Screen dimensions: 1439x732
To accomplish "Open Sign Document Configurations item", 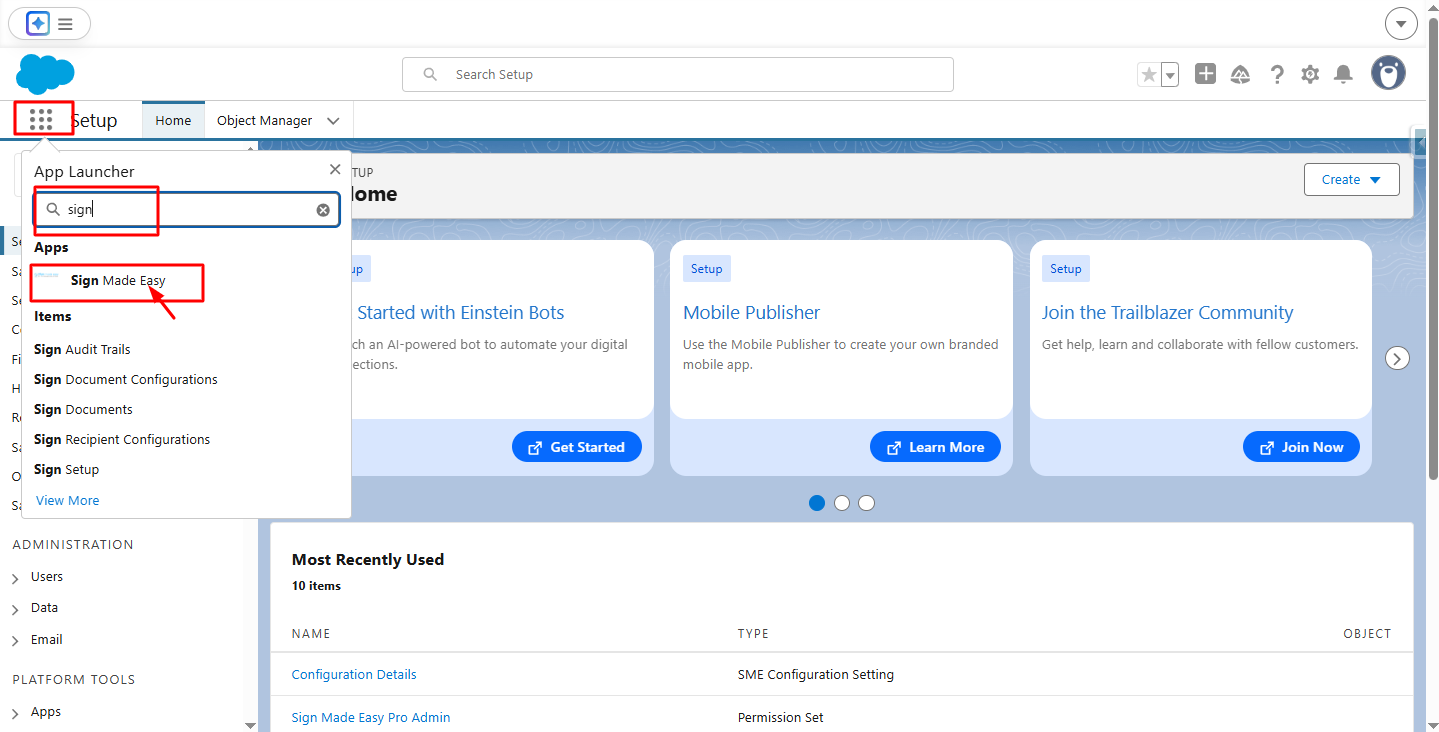I will click(126, 379).
